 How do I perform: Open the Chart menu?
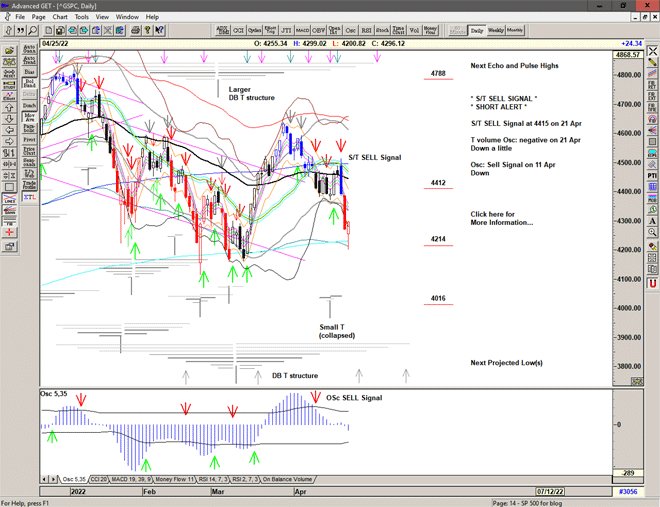click(60, 17)
